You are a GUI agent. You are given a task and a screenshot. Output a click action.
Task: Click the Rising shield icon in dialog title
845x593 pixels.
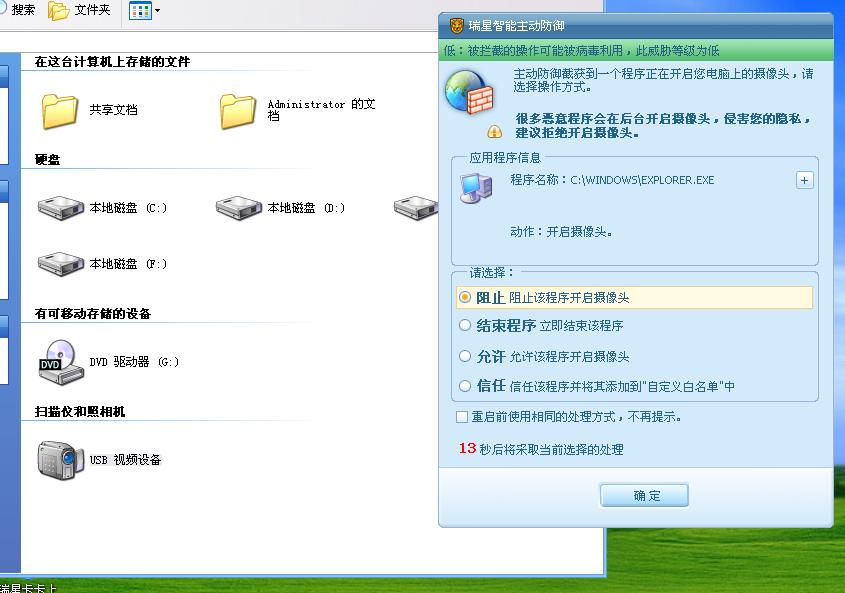(457, 25)
